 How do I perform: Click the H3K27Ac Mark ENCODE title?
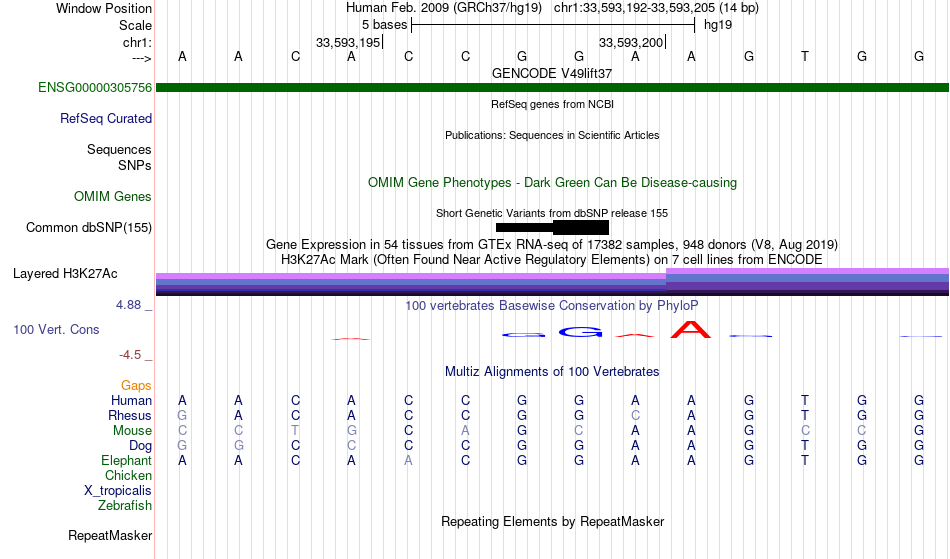pos(552,260)
